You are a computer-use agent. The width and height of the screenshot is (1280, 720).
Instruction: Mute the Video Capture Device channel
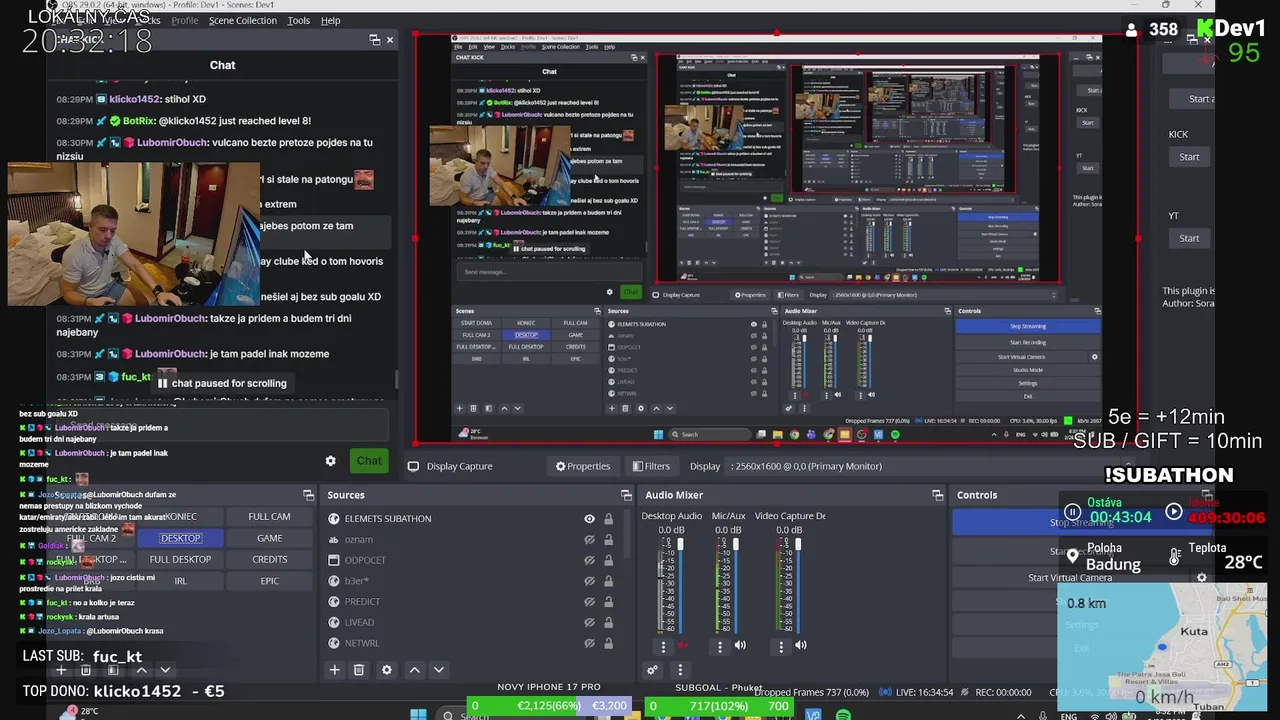(x=801, y=646)
